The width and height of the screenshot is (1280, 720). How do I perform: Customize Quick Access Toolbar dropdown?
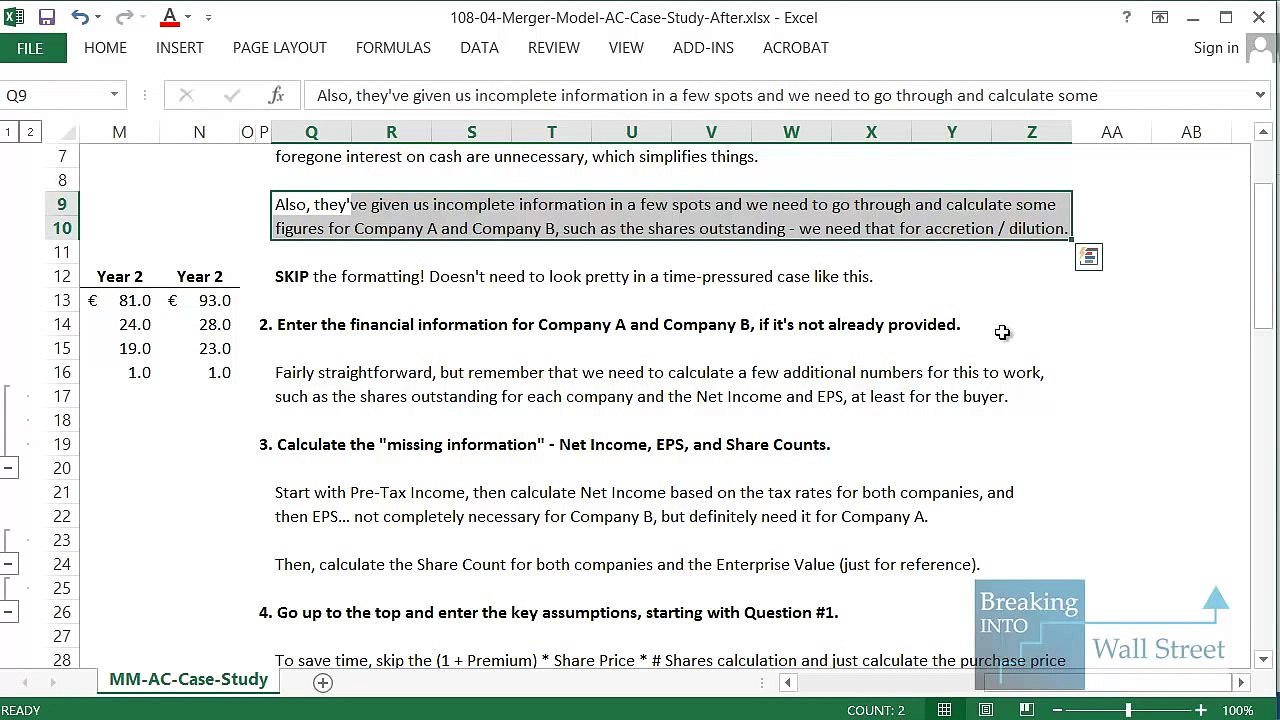coord(208,17)
